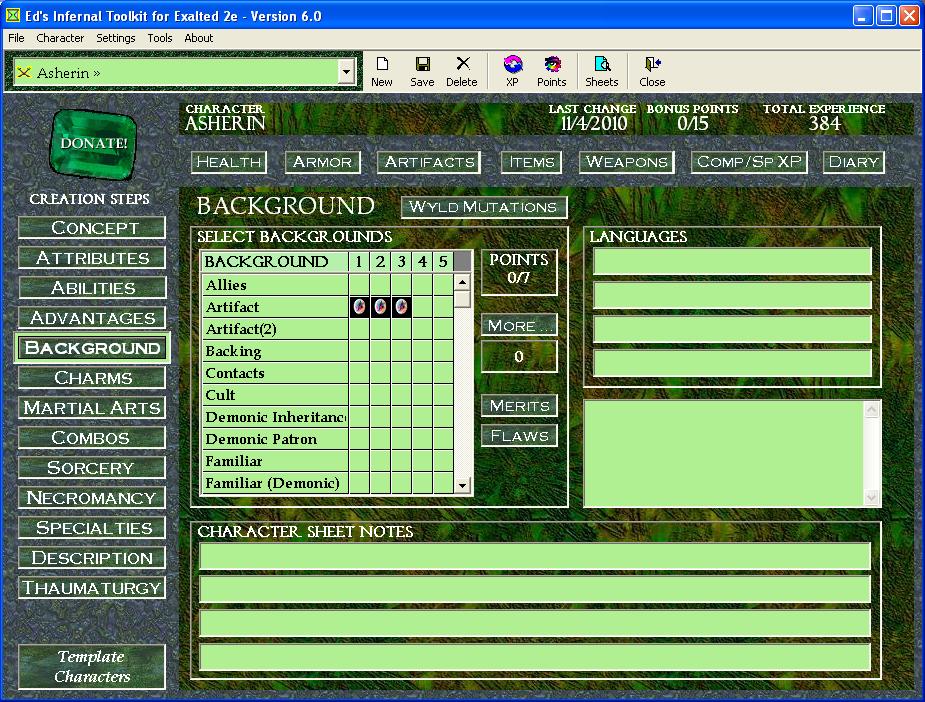
Task: Open the File menu
Action: (x=16, y=38)
